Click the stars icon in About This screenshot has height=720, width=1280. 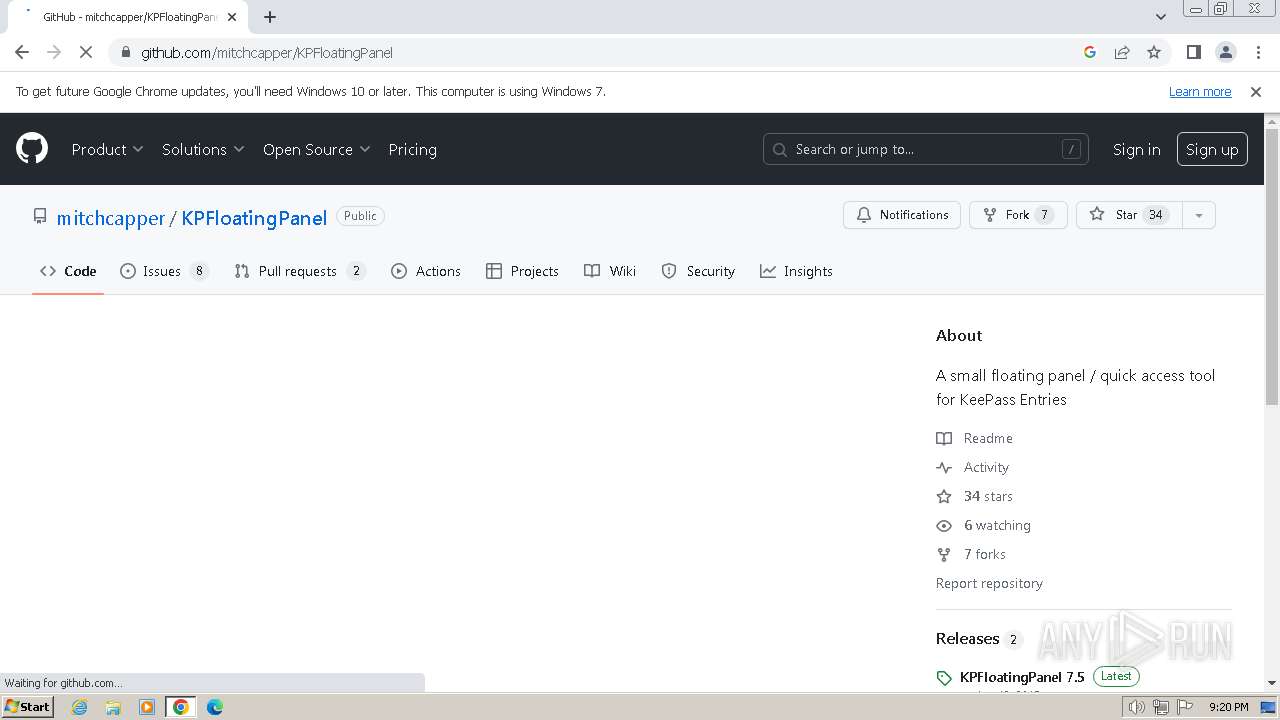pos(944,496)
